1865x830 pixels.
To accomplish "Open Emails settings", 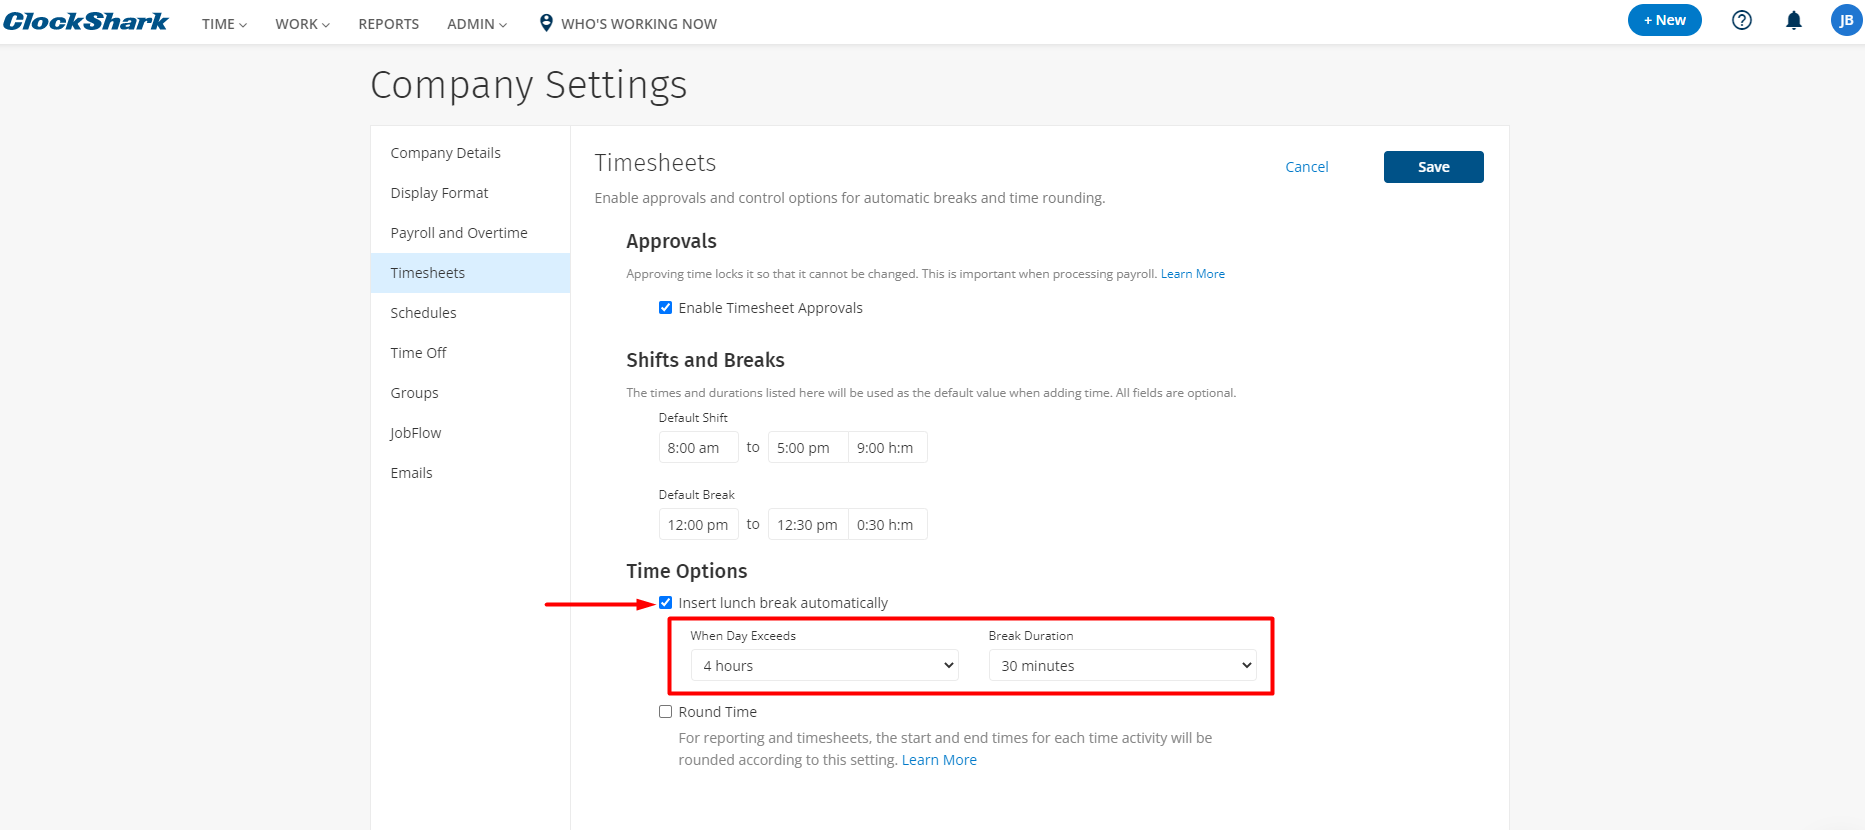I will [x=470, y=473].
